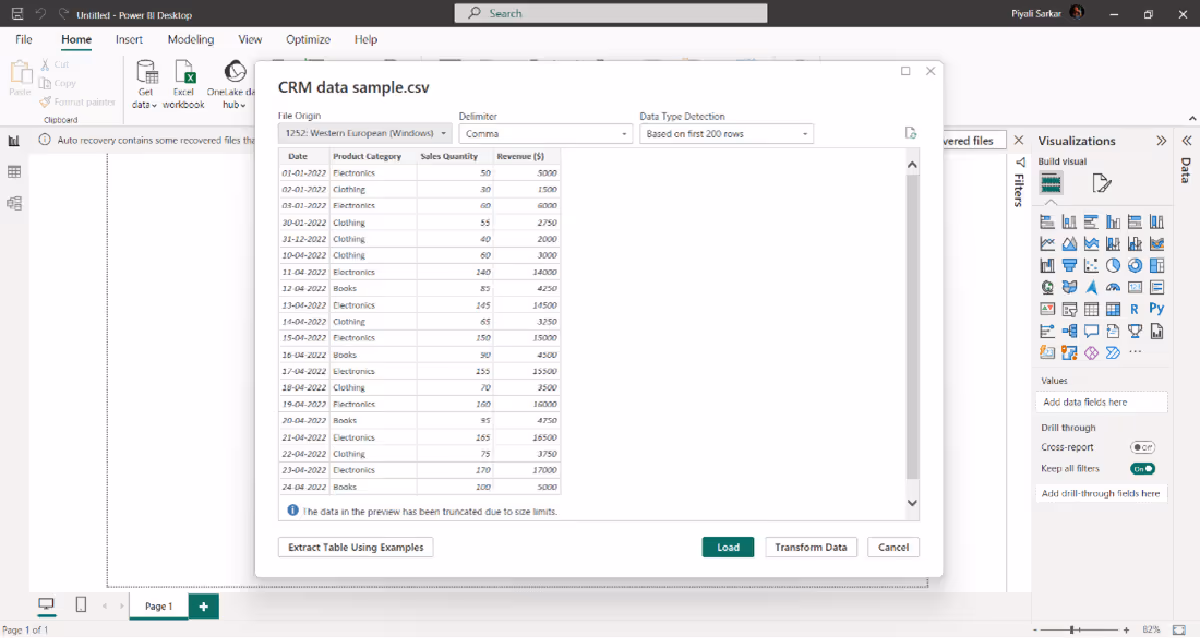Select the Clustered bar chart visual
Screen dimensions: 1200x638
(1091, 222)
